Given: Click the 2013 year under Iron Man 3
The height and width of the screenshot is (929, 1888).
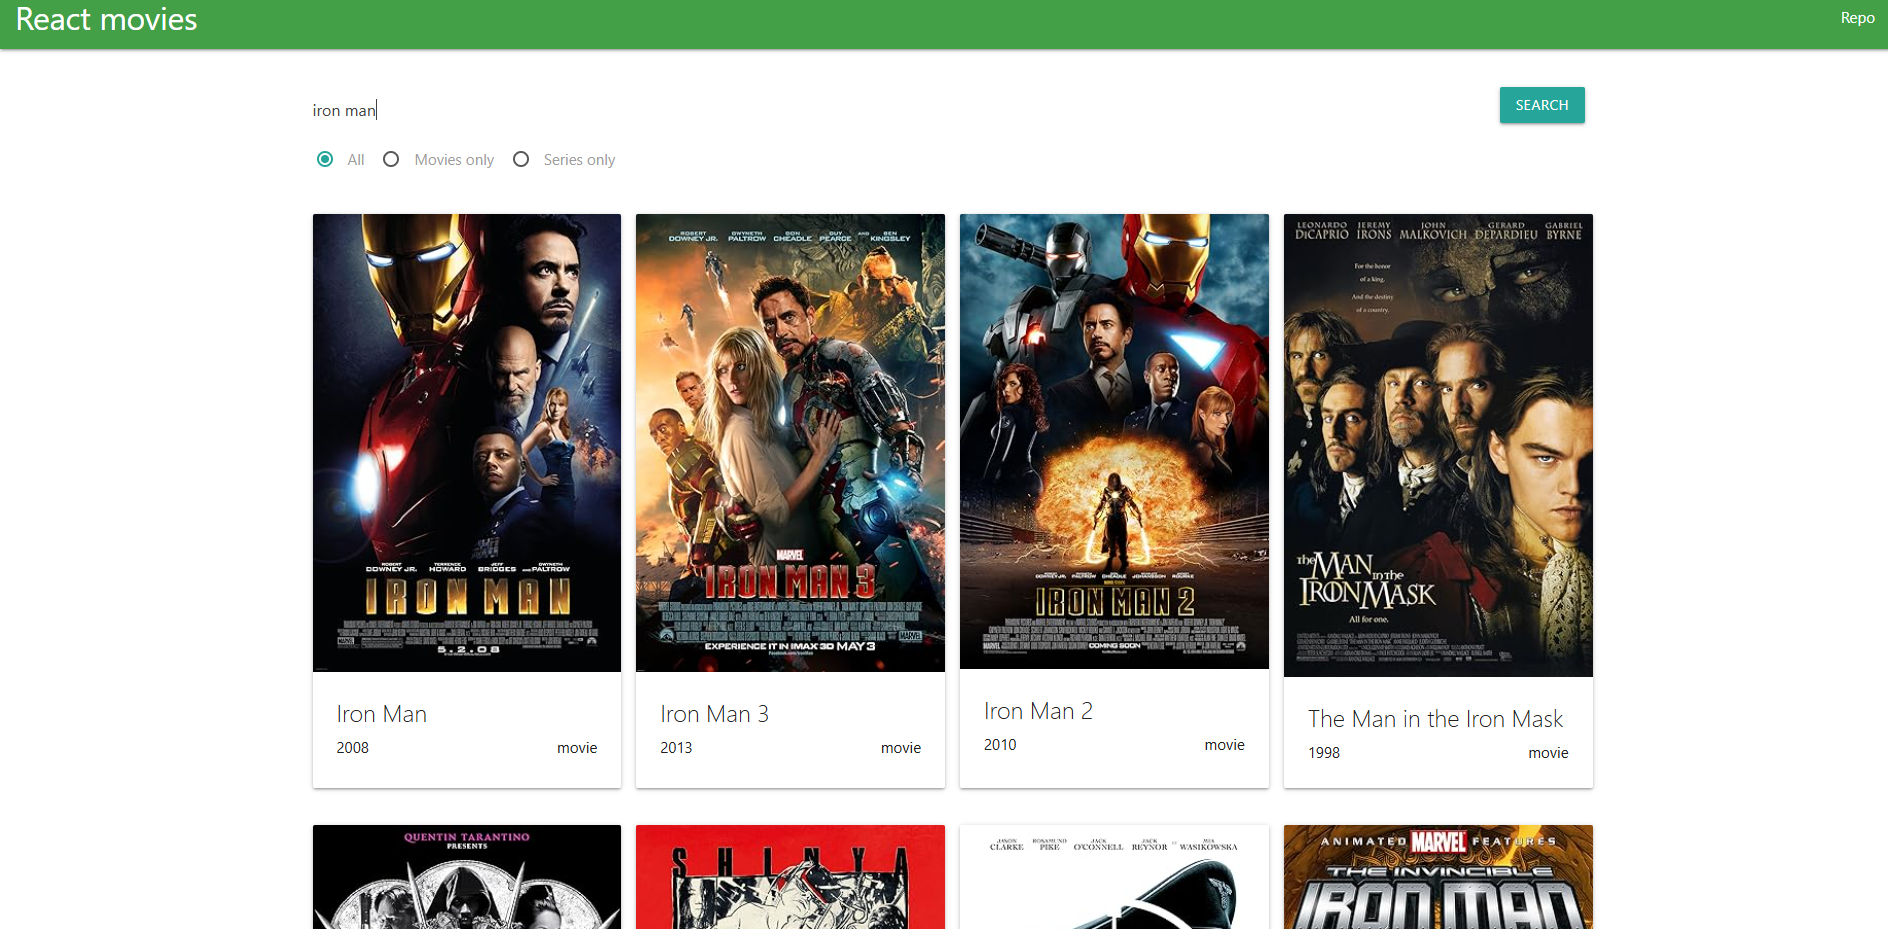Looking at the screenshot, I should coord(676,747).
